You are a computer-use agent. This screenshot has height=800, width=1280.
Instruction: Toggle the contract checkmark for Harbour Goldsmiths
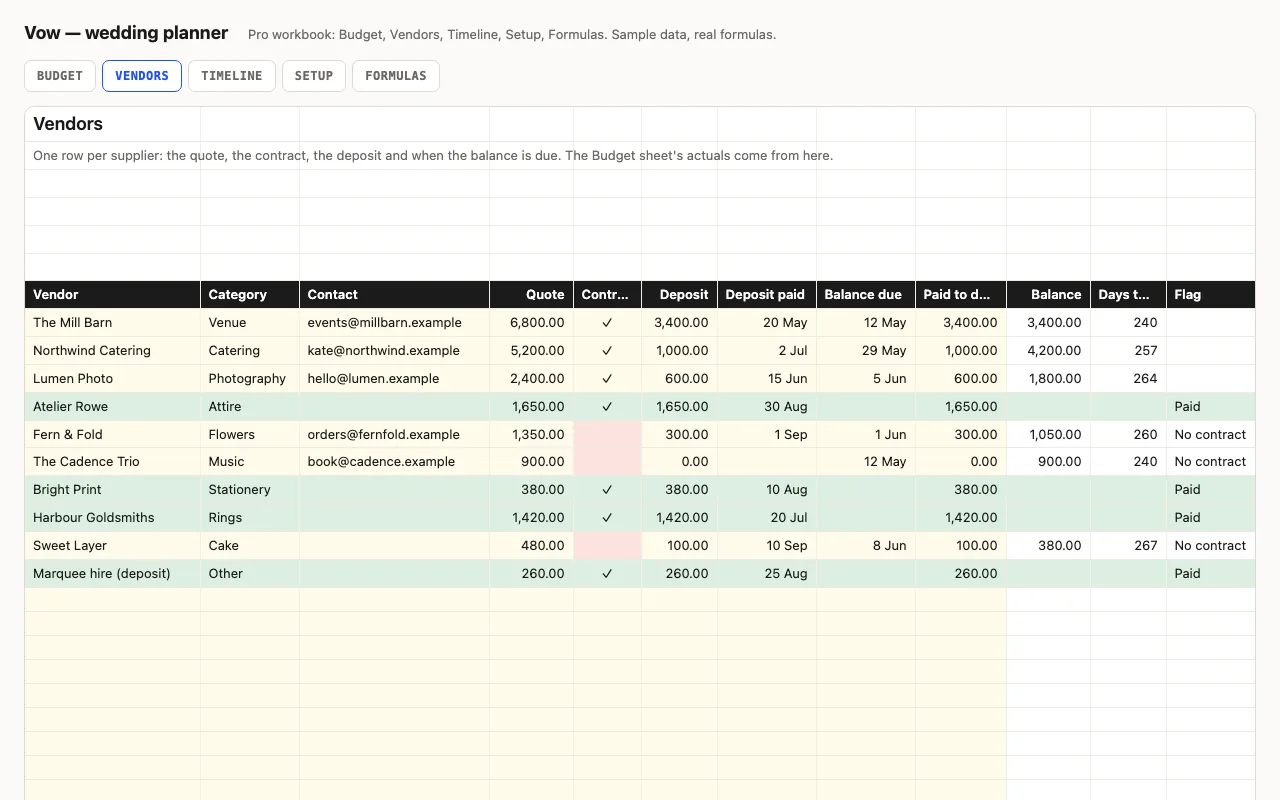[607, 518]
